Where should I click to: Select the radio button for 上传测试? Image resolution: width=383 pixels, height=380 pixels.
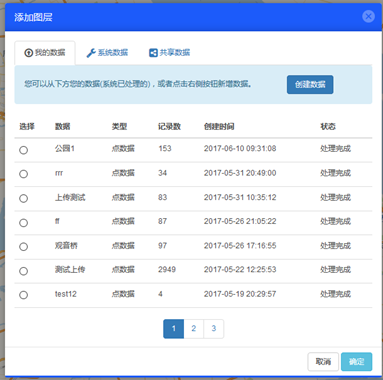[x=23, y=198]
